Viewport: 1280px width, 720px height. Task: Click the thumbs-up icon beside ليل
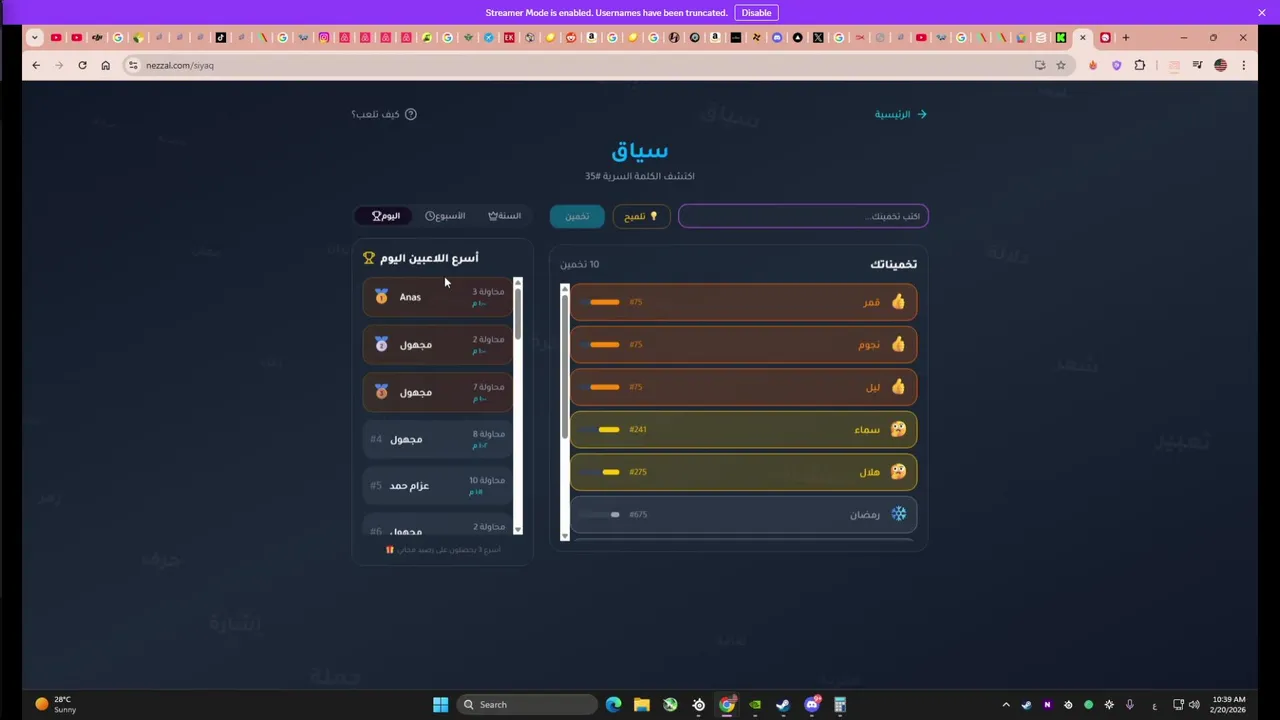(898, 387)
